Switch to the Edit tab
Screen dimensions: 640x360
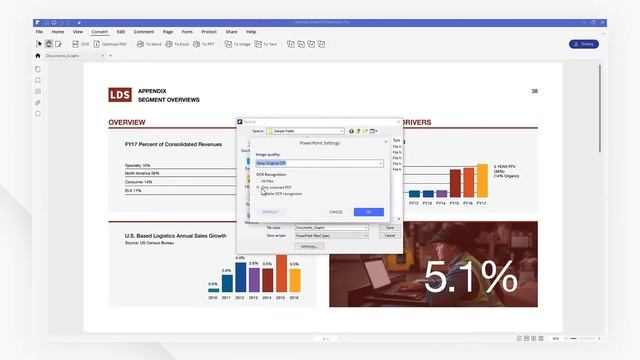tap(121, 32)
